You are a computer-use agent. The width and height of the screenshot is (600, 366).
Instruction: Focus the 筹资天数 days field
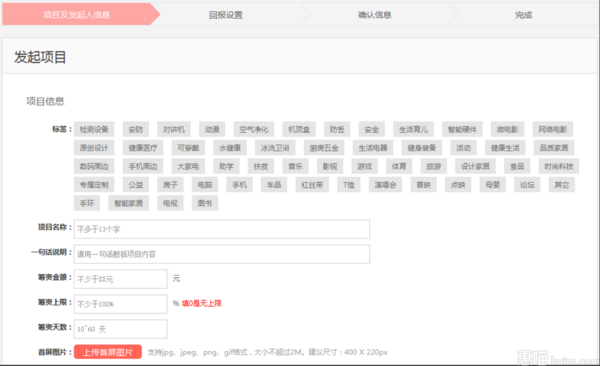click(121, 329)
